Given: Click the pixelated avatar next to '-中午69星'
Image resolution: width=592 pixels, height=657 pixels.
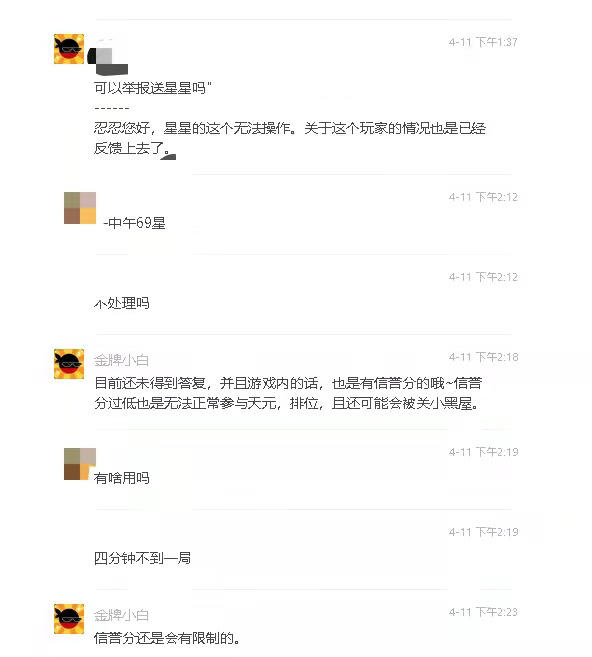Looking at the screenshot, I should (80, 208).
